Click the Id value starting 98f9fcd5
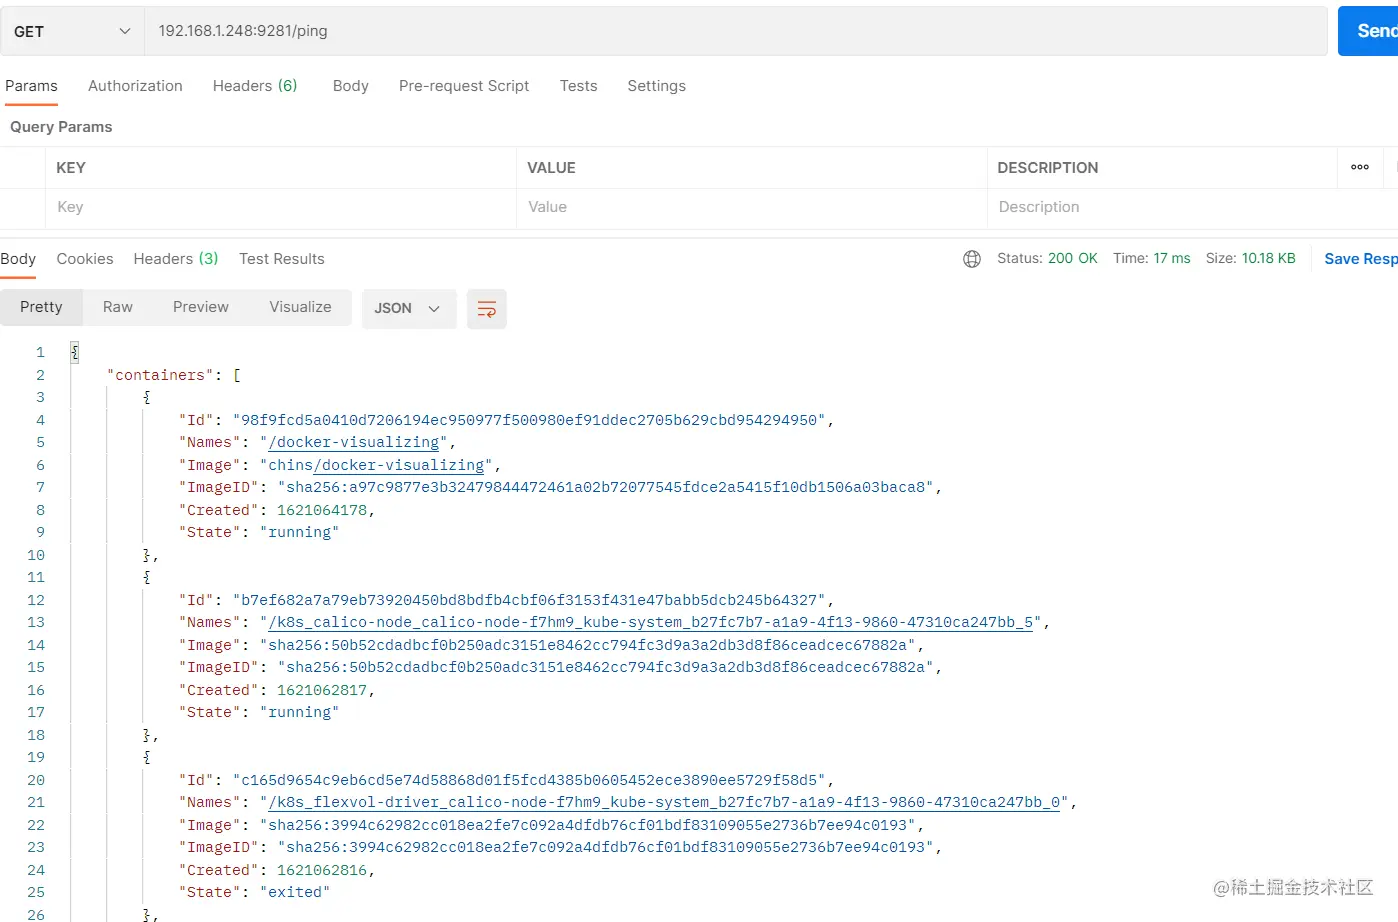Image resolution: width=1398 pixels, height=922 pixels. click(530, 420)
